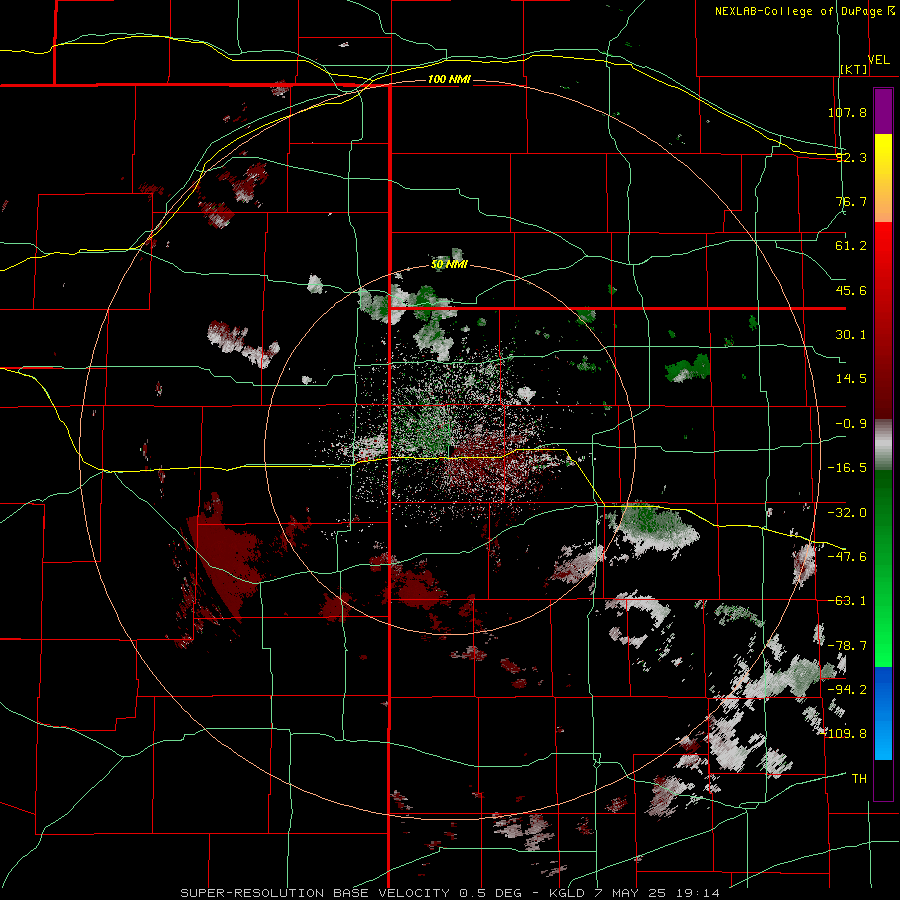Select the -0.9 velocity scale value

click(851, 424)
